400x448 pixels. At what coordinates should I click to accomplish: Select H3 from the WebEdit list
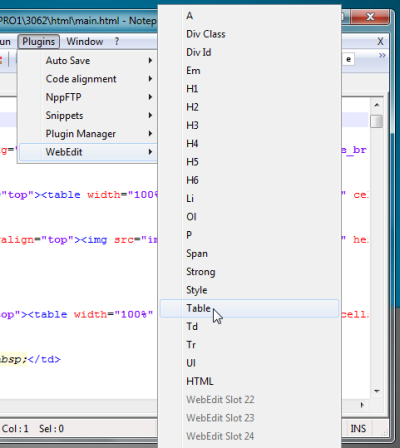[x=249, y=126]
